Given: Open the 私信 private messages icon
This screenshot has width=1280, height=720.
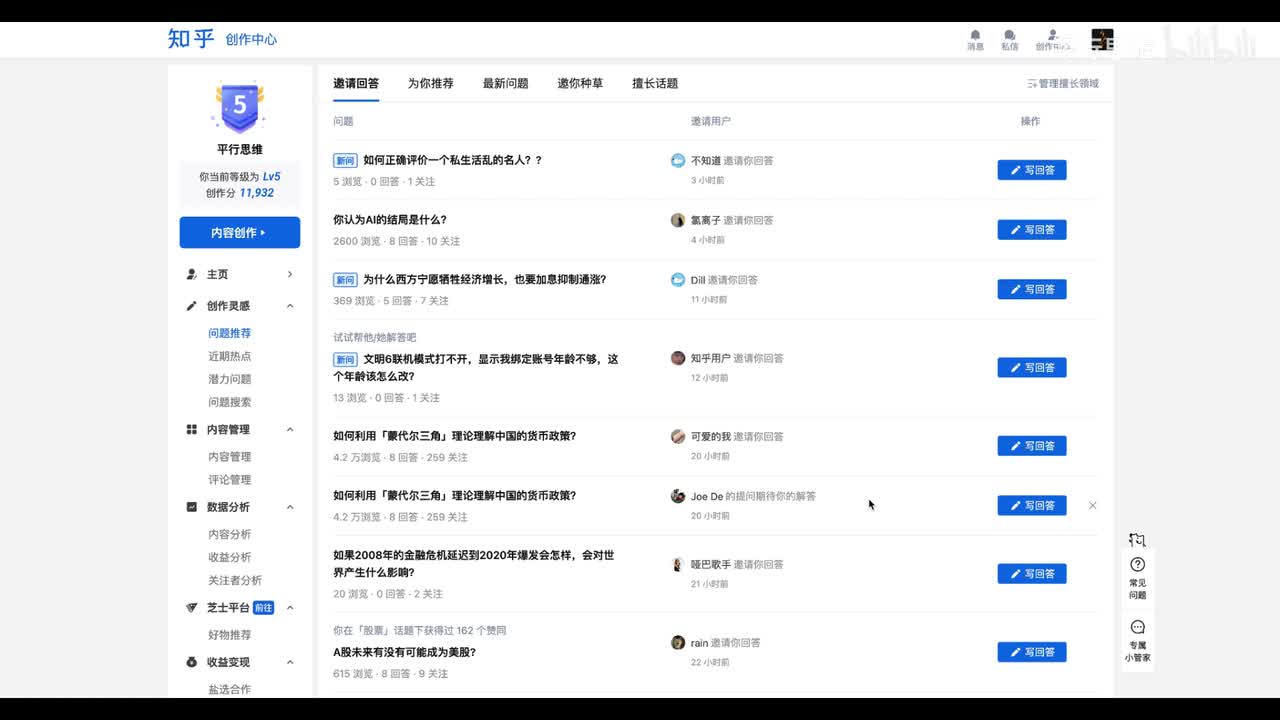Looking at the screenshot, I should coord(1010,36).
